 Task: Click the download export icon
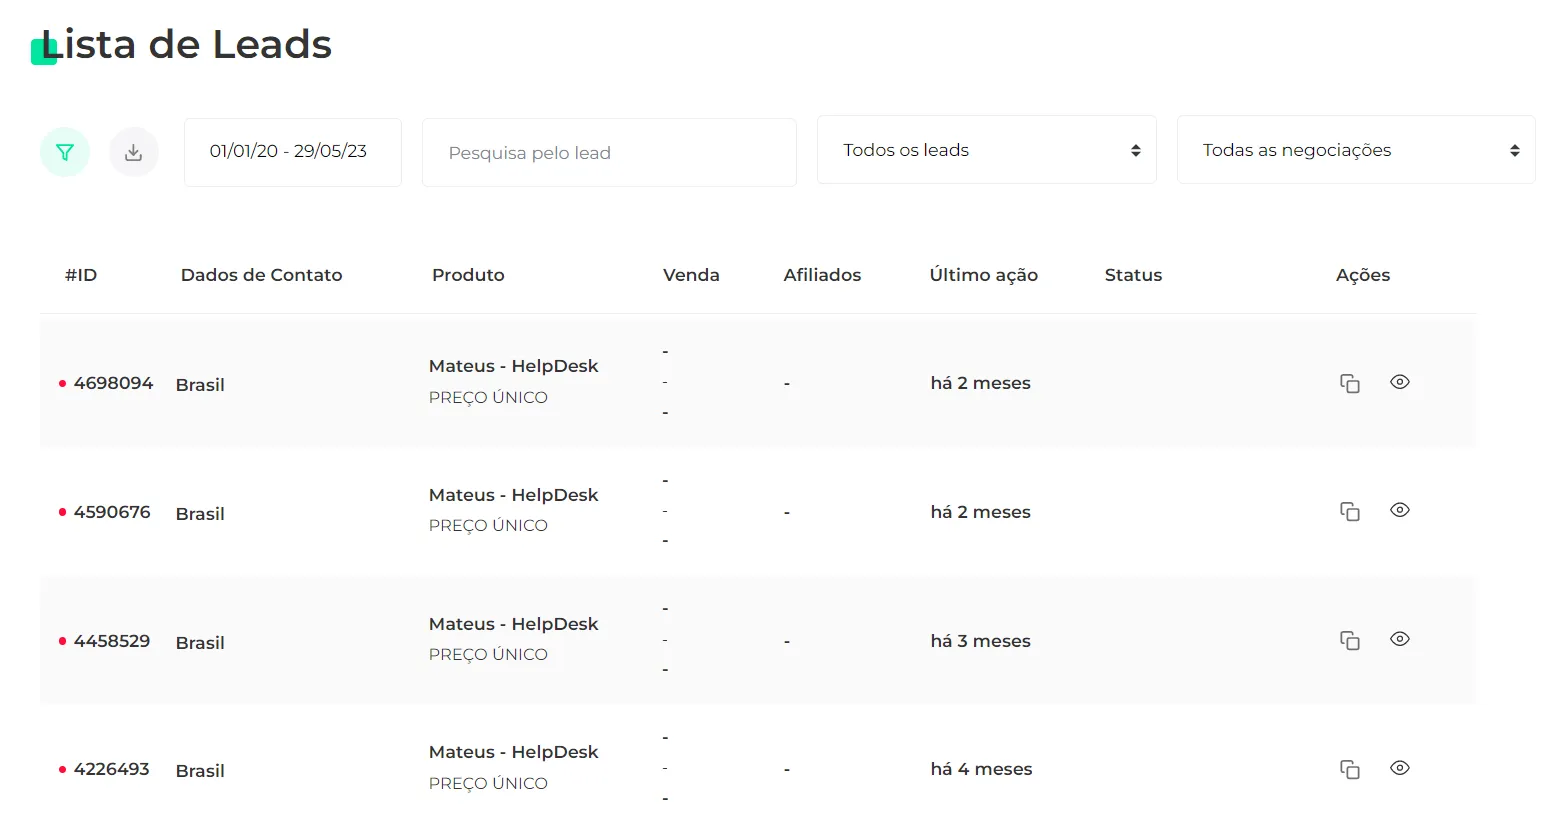(134, 152)
